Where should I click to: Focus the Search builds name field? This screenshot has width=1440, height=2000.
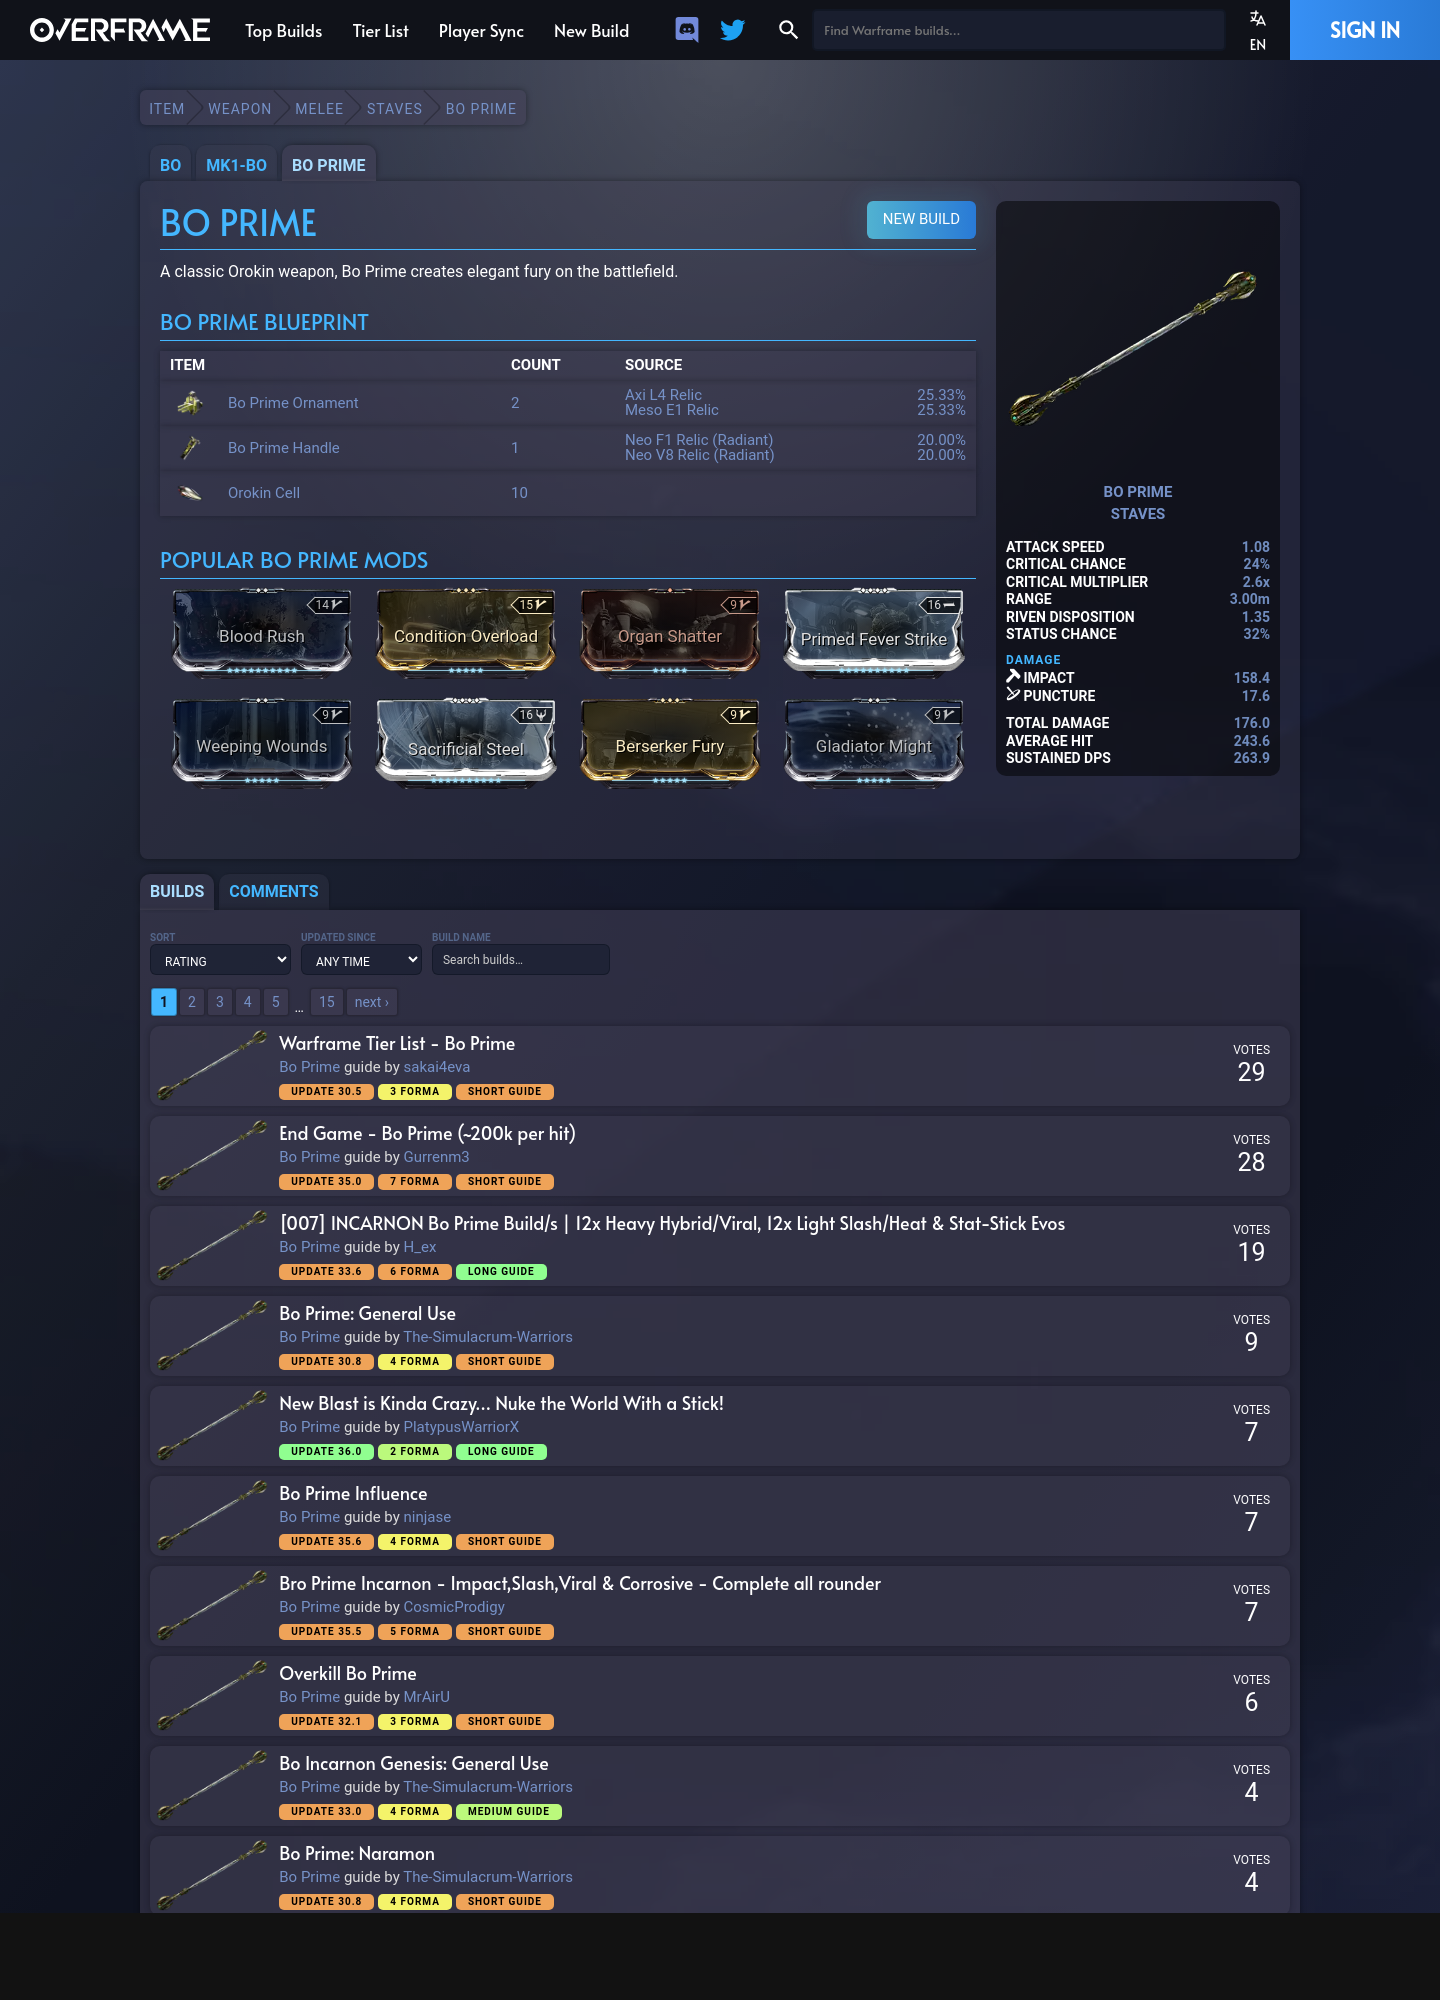[520, 960]
